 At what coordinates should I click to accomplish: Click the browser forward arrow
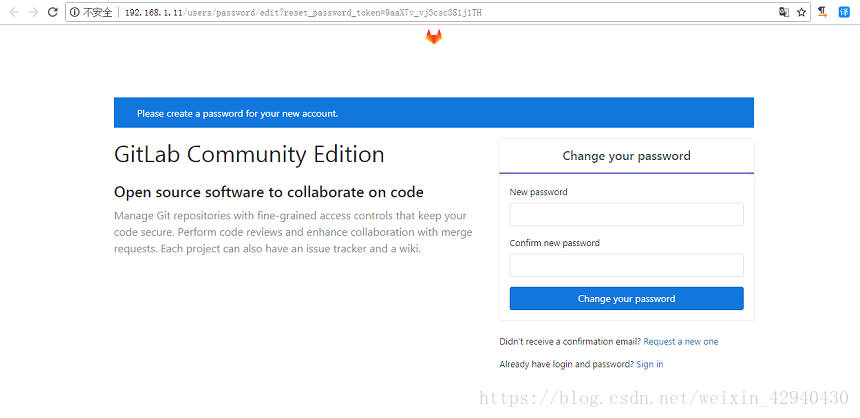tap(33, 12)
